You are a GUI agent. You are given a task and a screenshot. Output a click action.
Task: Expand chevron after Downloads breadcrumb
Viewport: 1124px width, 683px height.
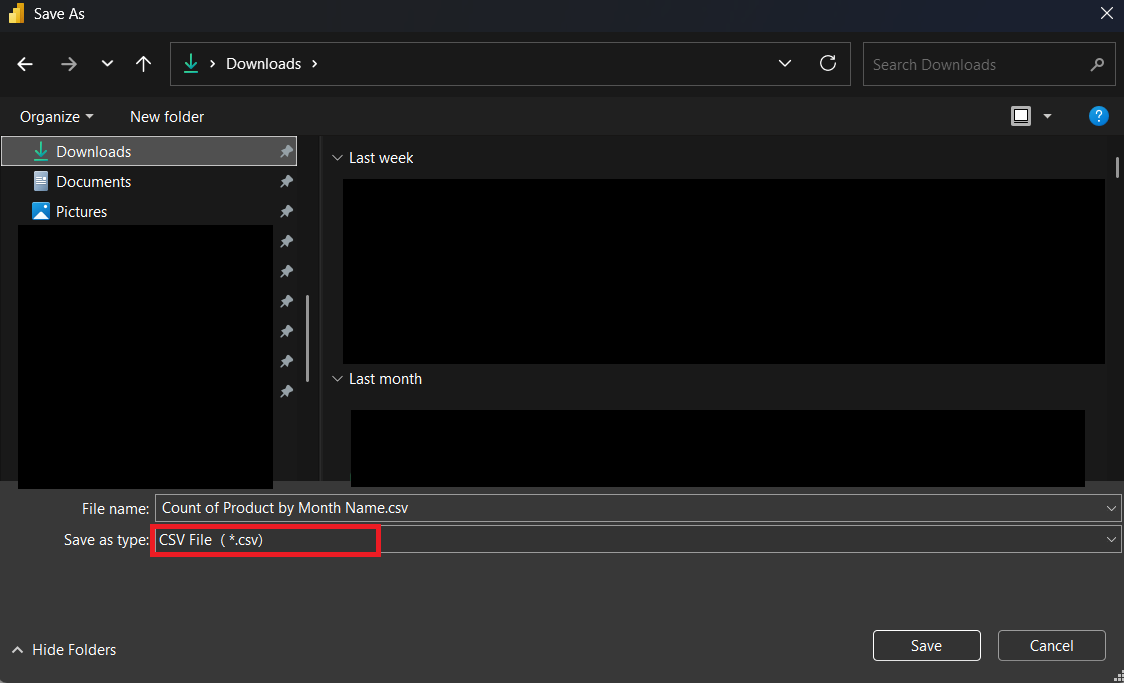point(314,64)
